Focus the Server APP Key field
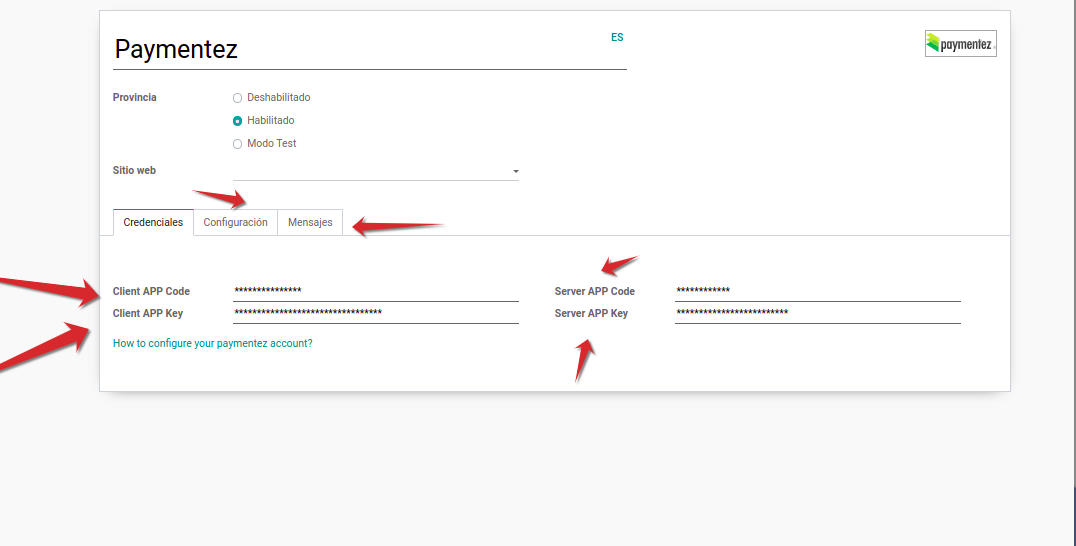The height and width of the screenshot is (546, 1076). pos(817,313)
